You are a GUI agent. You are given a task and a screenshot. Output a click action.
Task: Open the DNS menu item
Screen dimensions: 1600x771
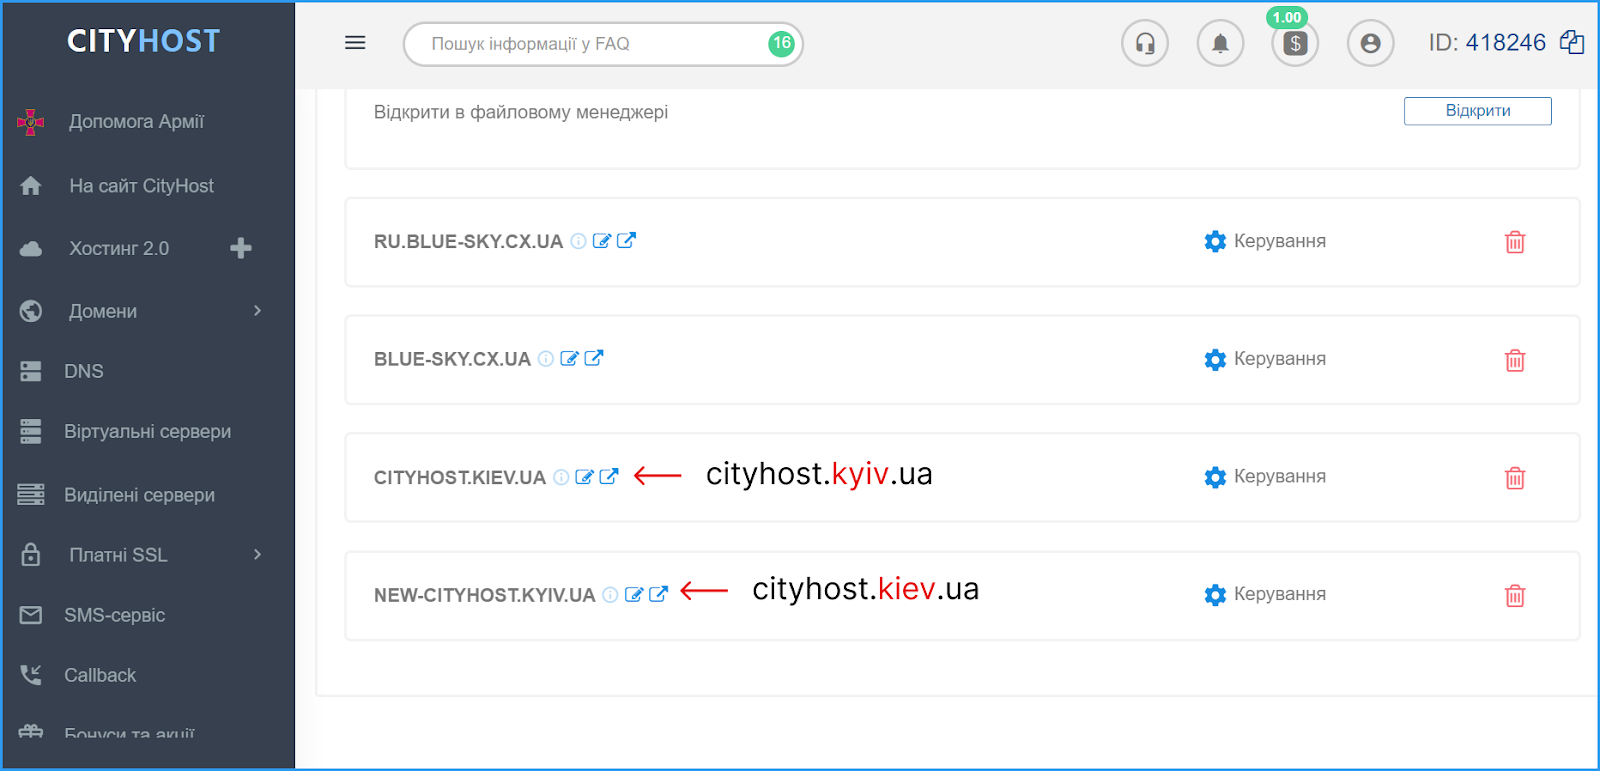click(x=84, y=371)
